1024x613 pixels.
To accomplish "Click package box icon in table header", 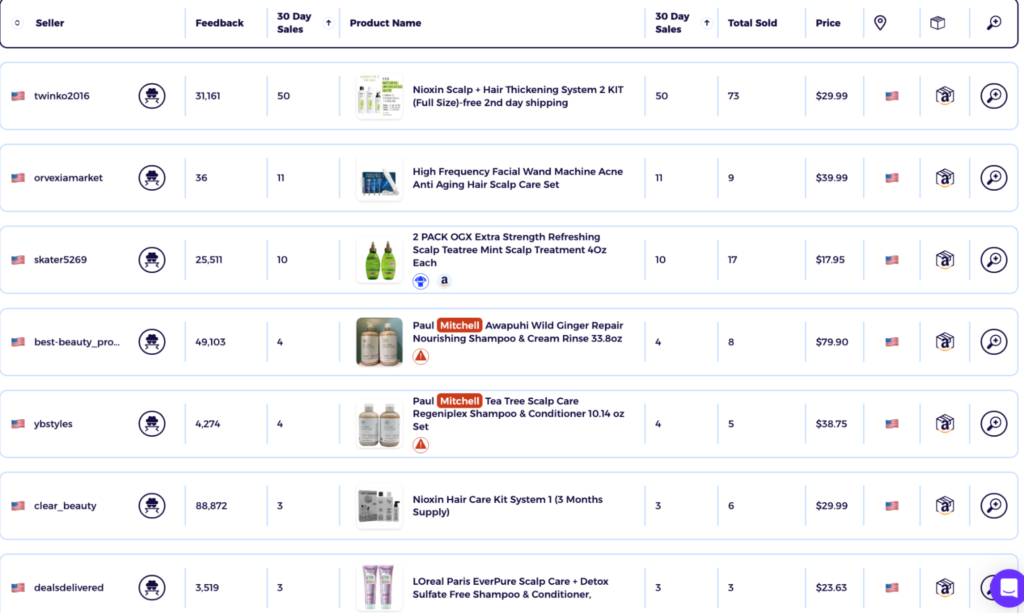I will point(938,23).
